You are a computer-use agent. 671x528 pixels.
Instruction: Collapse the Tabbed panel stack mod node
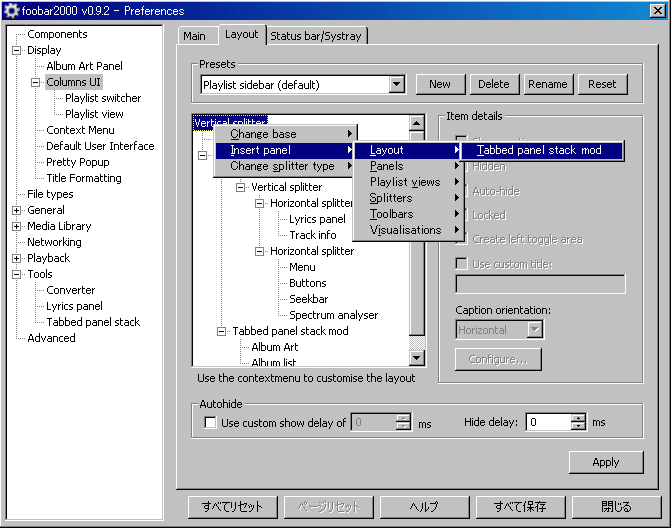coord(221,331)
